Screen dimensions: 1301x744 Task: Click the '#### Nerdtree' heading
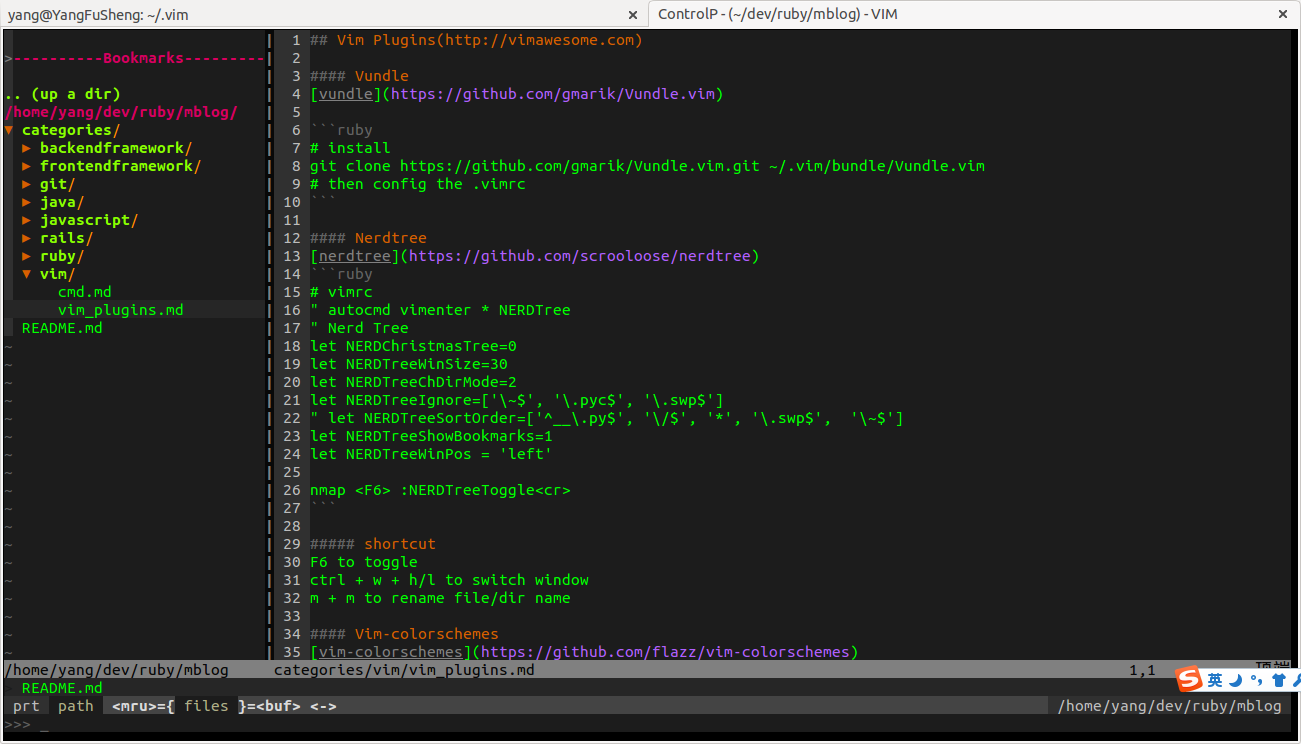point(368,238)
